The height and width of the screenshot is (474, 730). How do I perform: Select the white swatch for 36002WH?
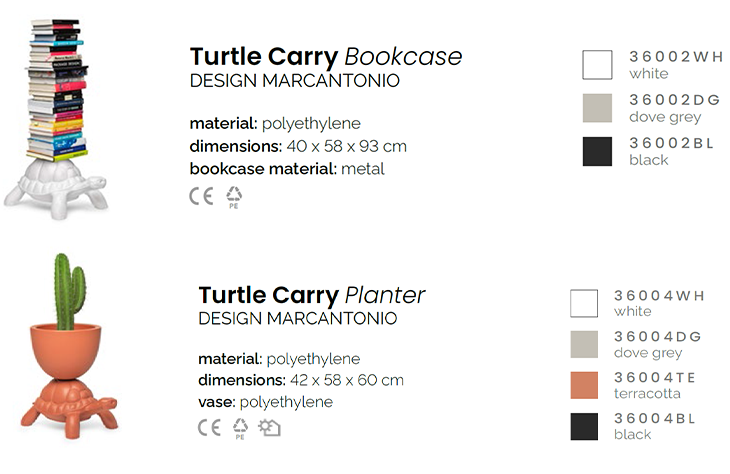(597, 65)
